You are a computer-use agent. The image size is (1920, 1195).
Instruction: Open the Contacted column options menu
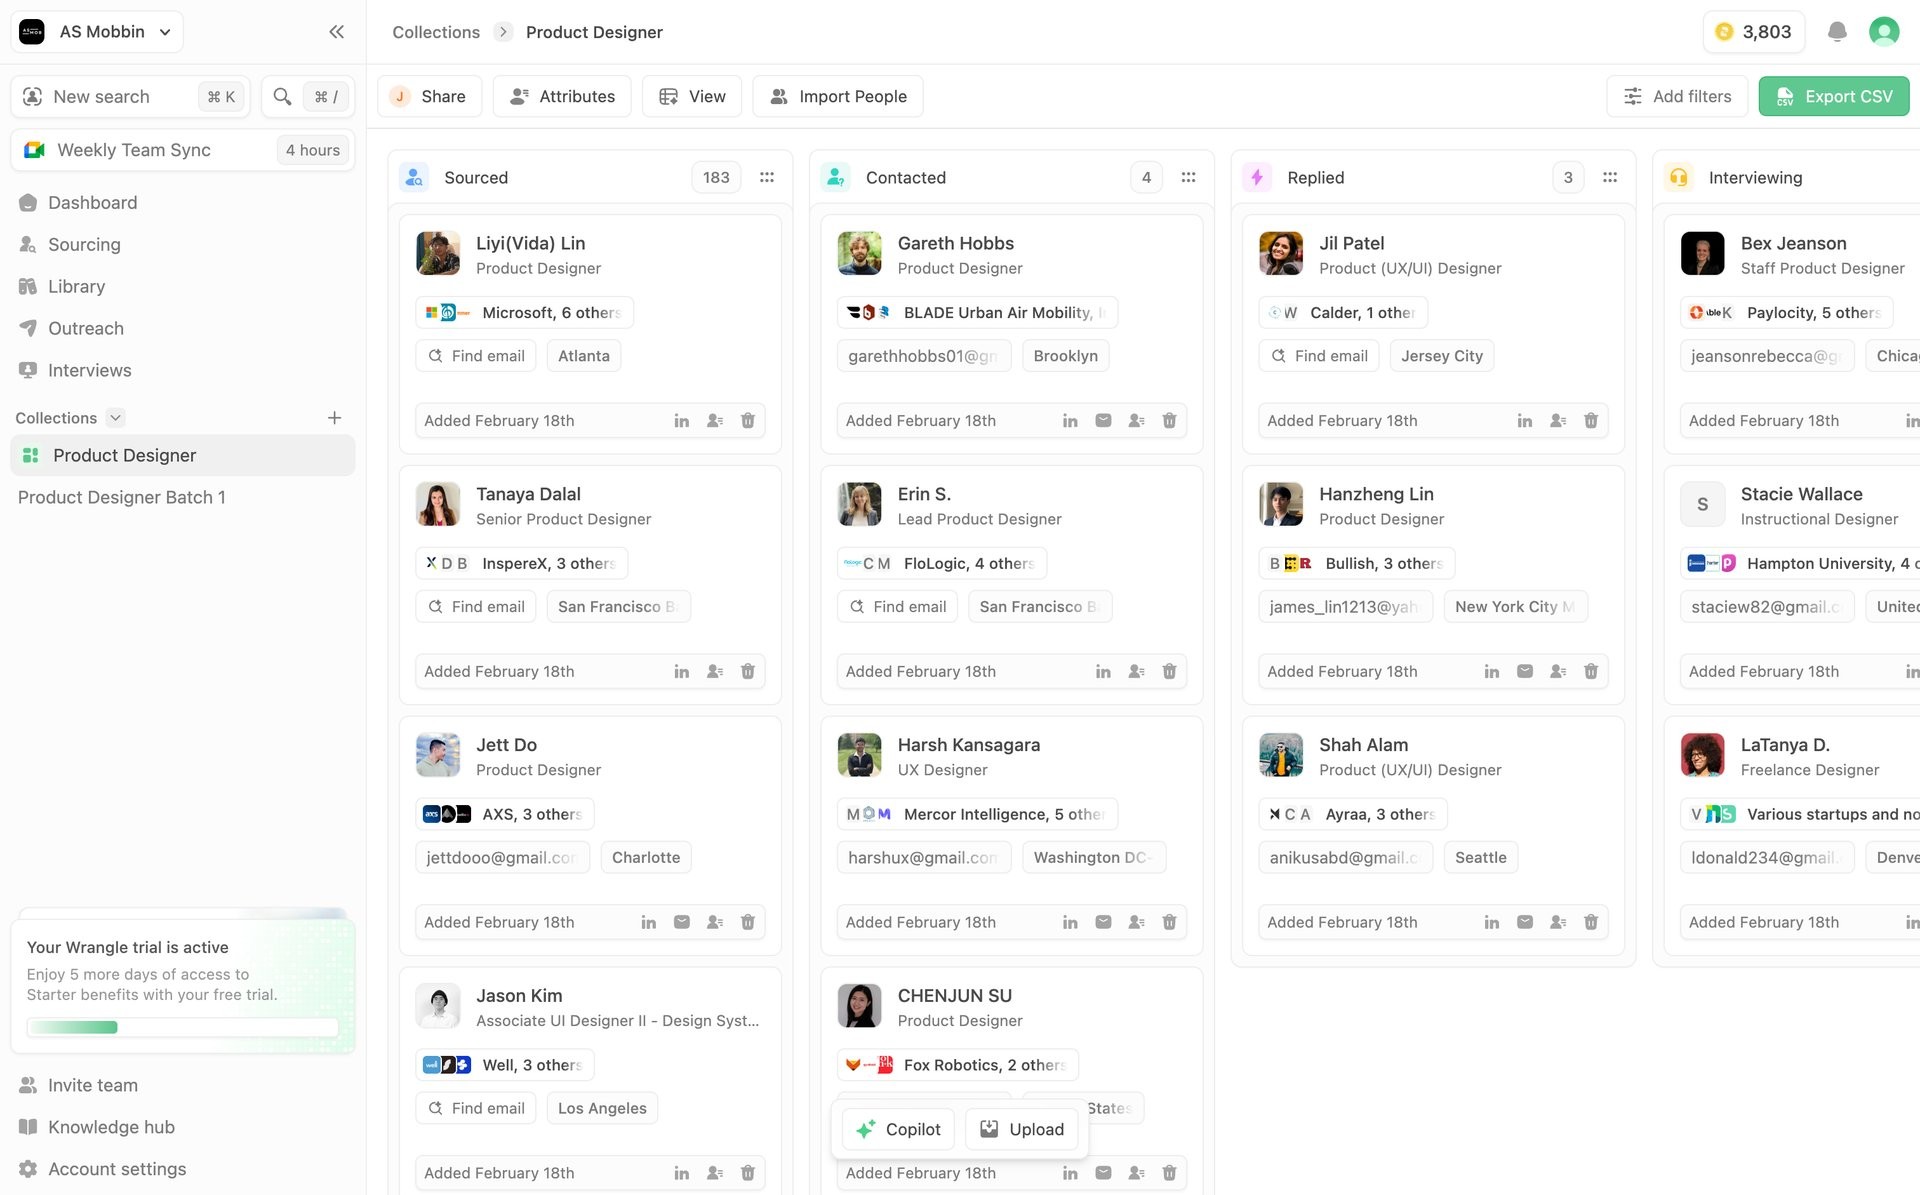point(1188,177)
